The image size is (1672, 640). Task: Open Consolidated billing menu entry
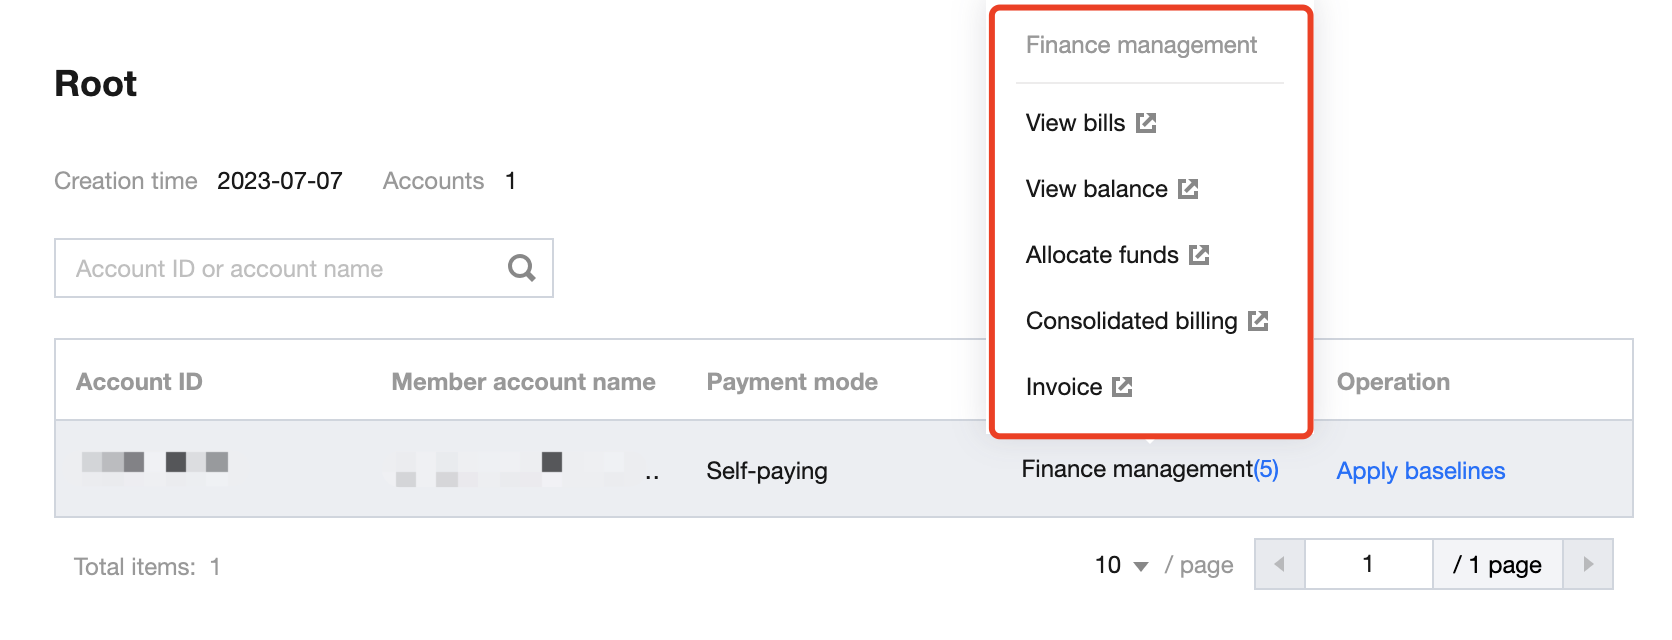click(x=1131, y=321)
